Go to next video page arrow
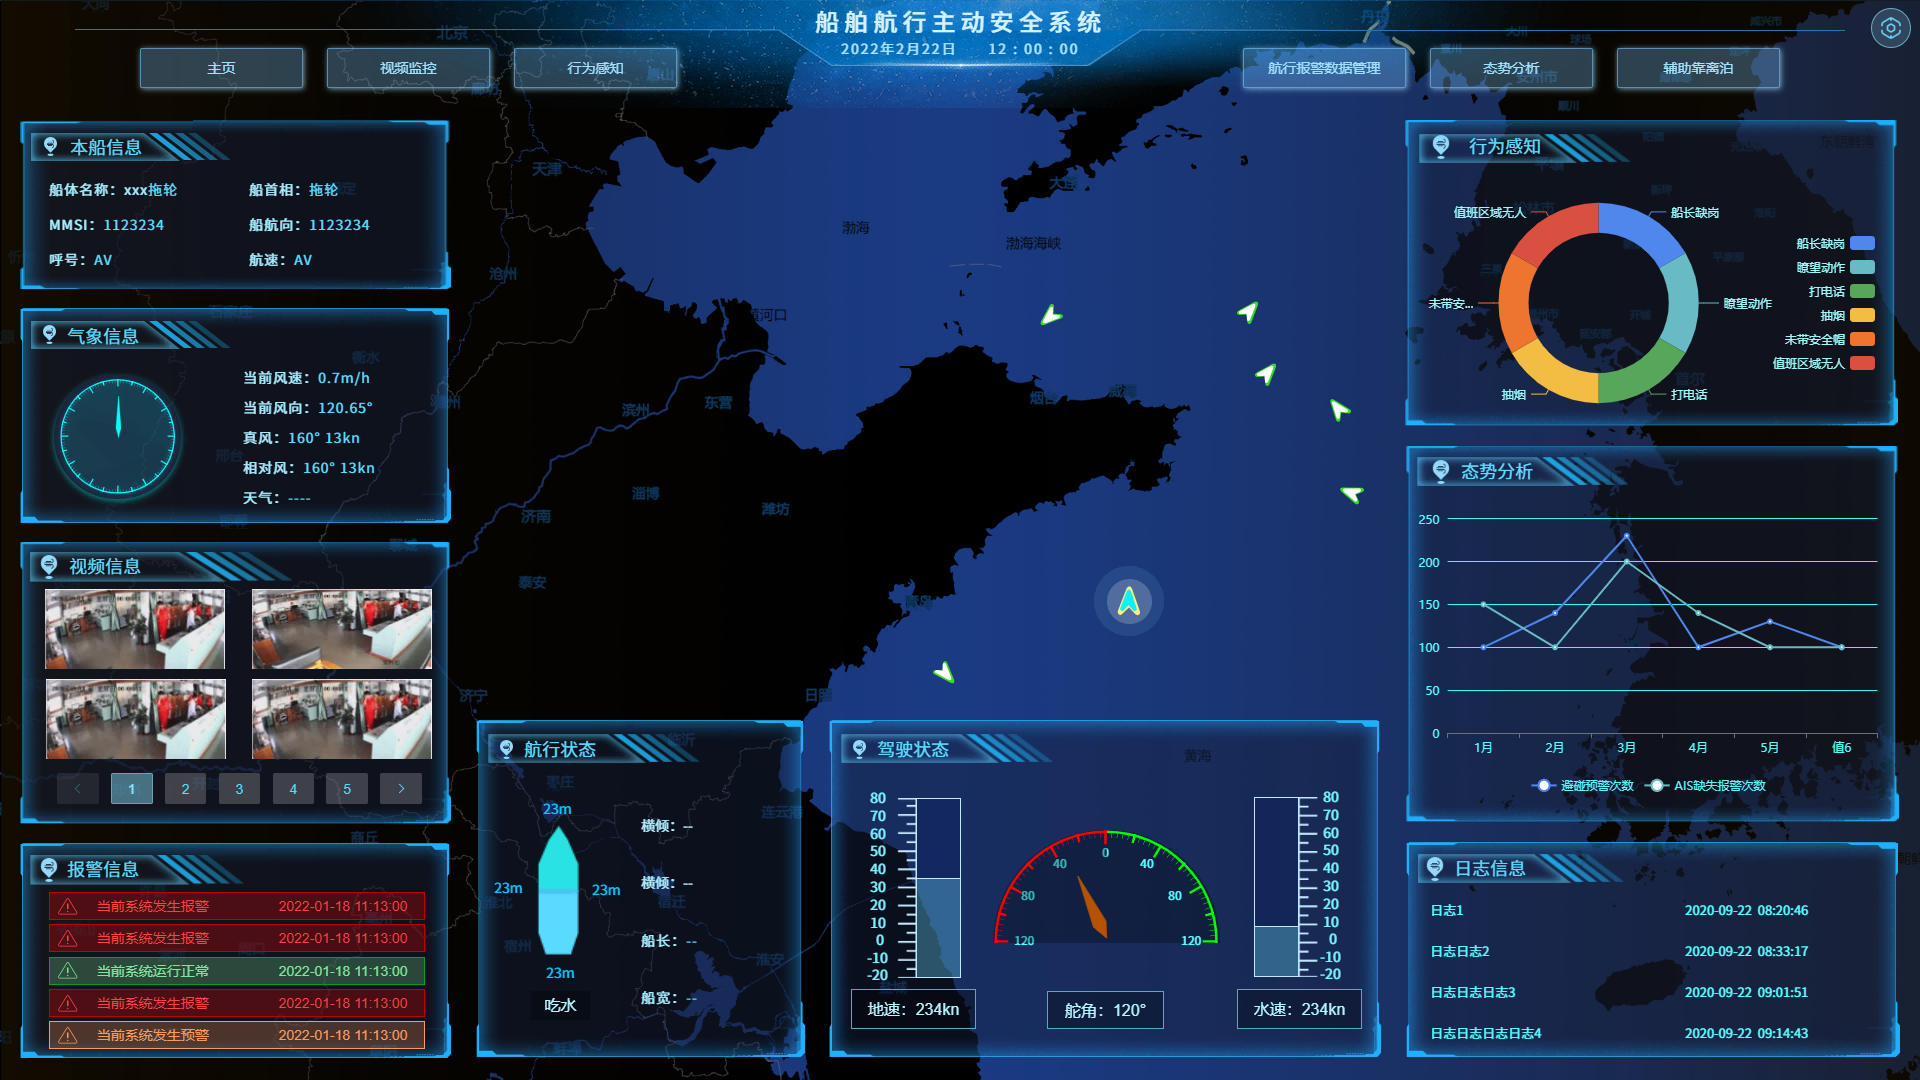1920x1080 pixels. [401, 789]
